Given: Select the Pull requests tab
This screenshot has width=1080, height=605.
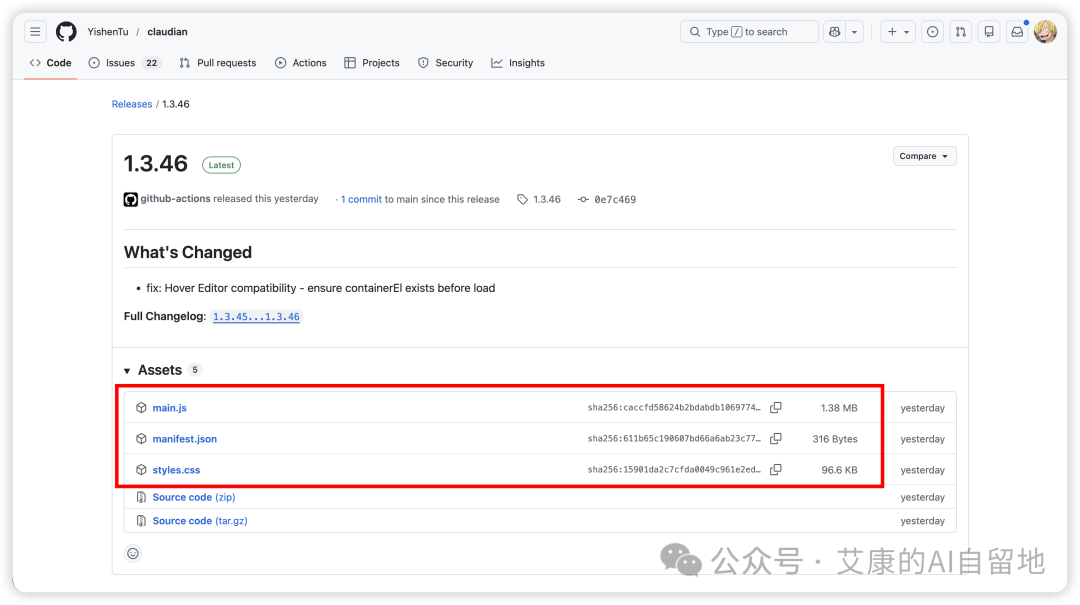Looking at the screenshot, I should (218, 63).
